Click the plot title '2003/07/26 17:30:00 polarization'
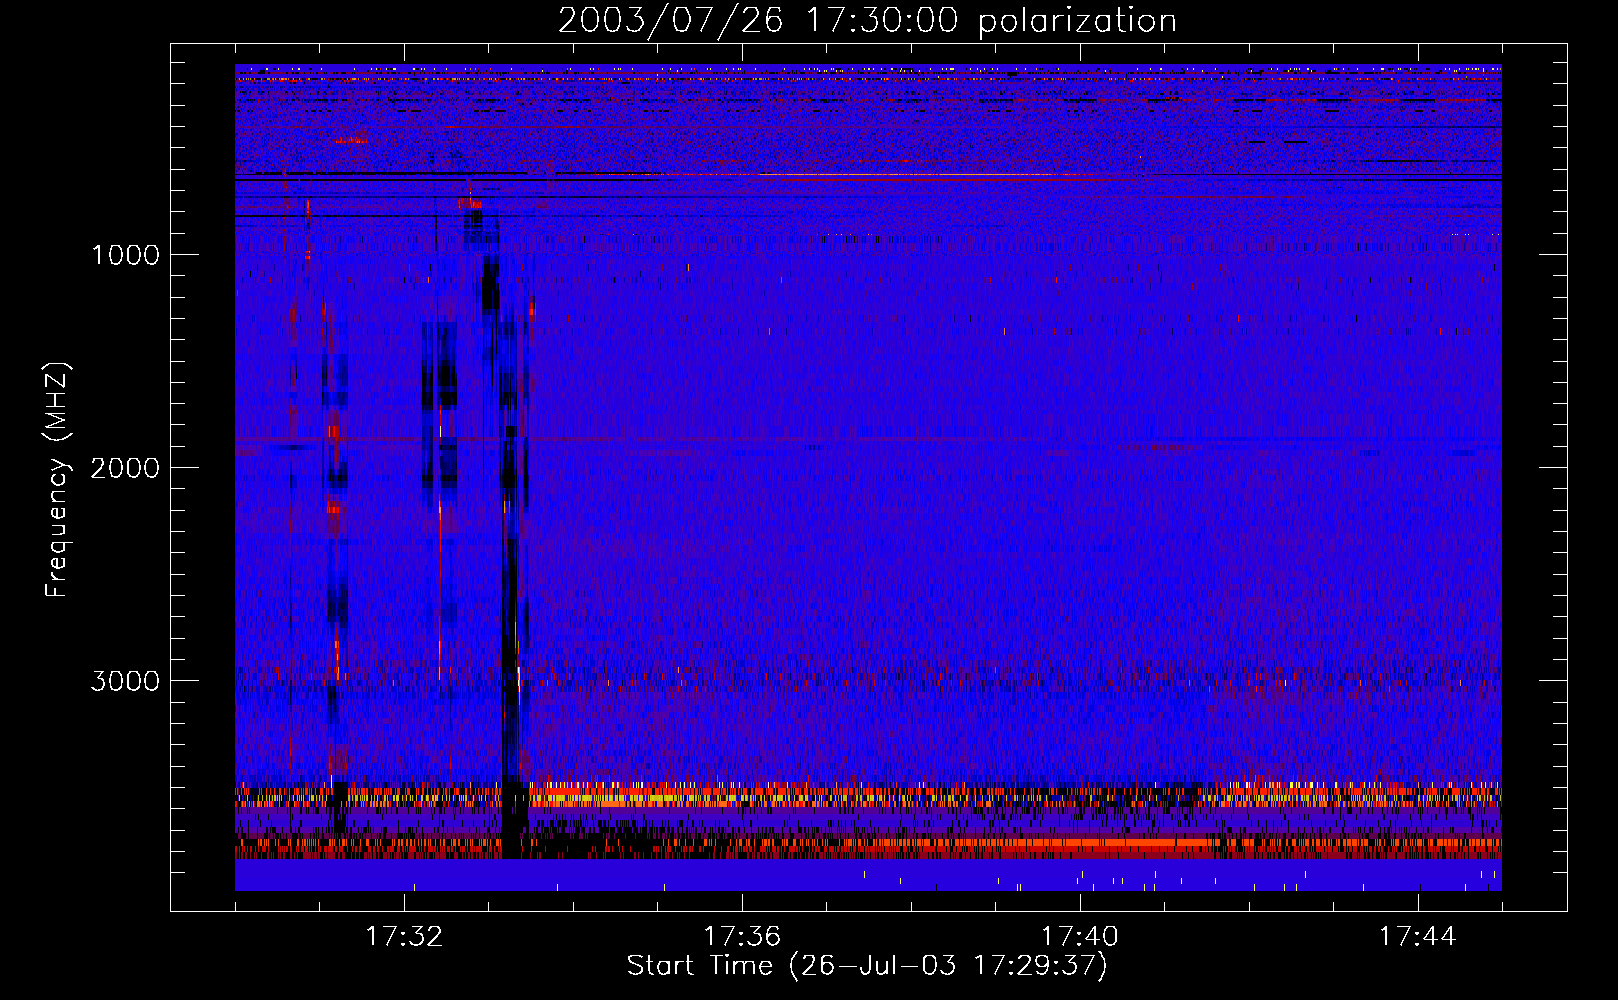 (x=867, y=21)
